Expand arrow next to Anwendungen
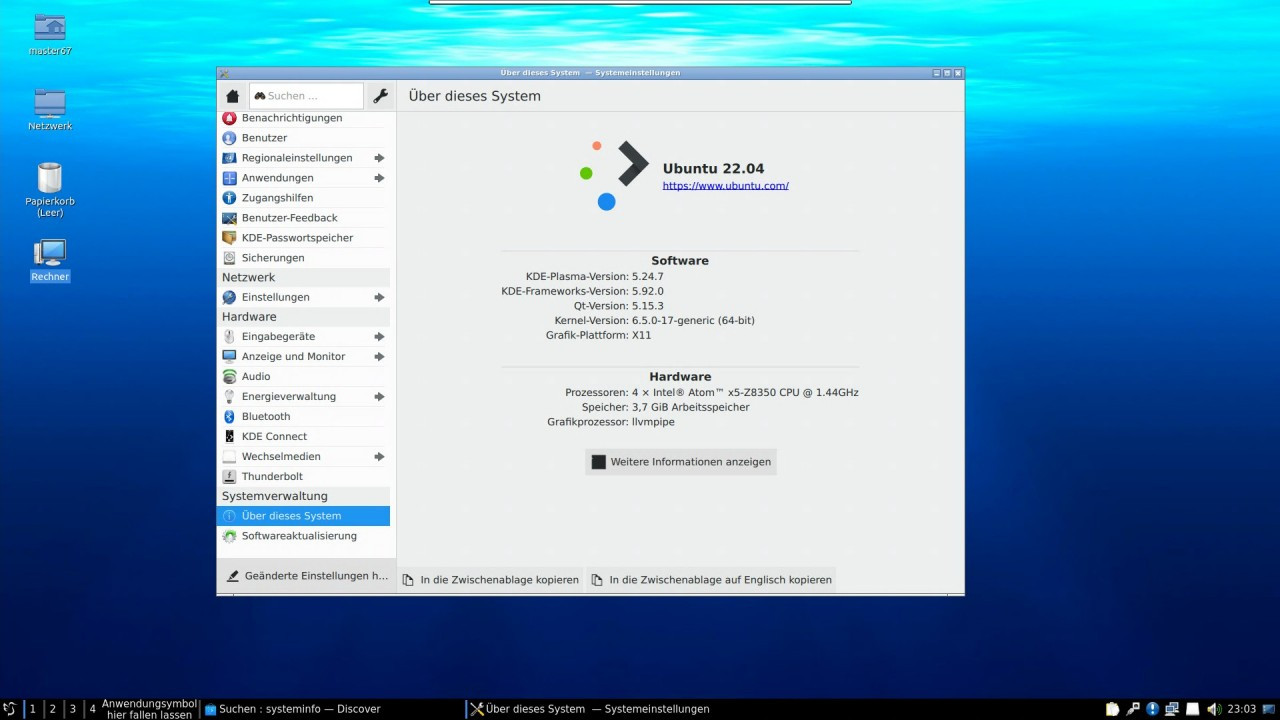The image size is (1280, 720). click(379, 178)
